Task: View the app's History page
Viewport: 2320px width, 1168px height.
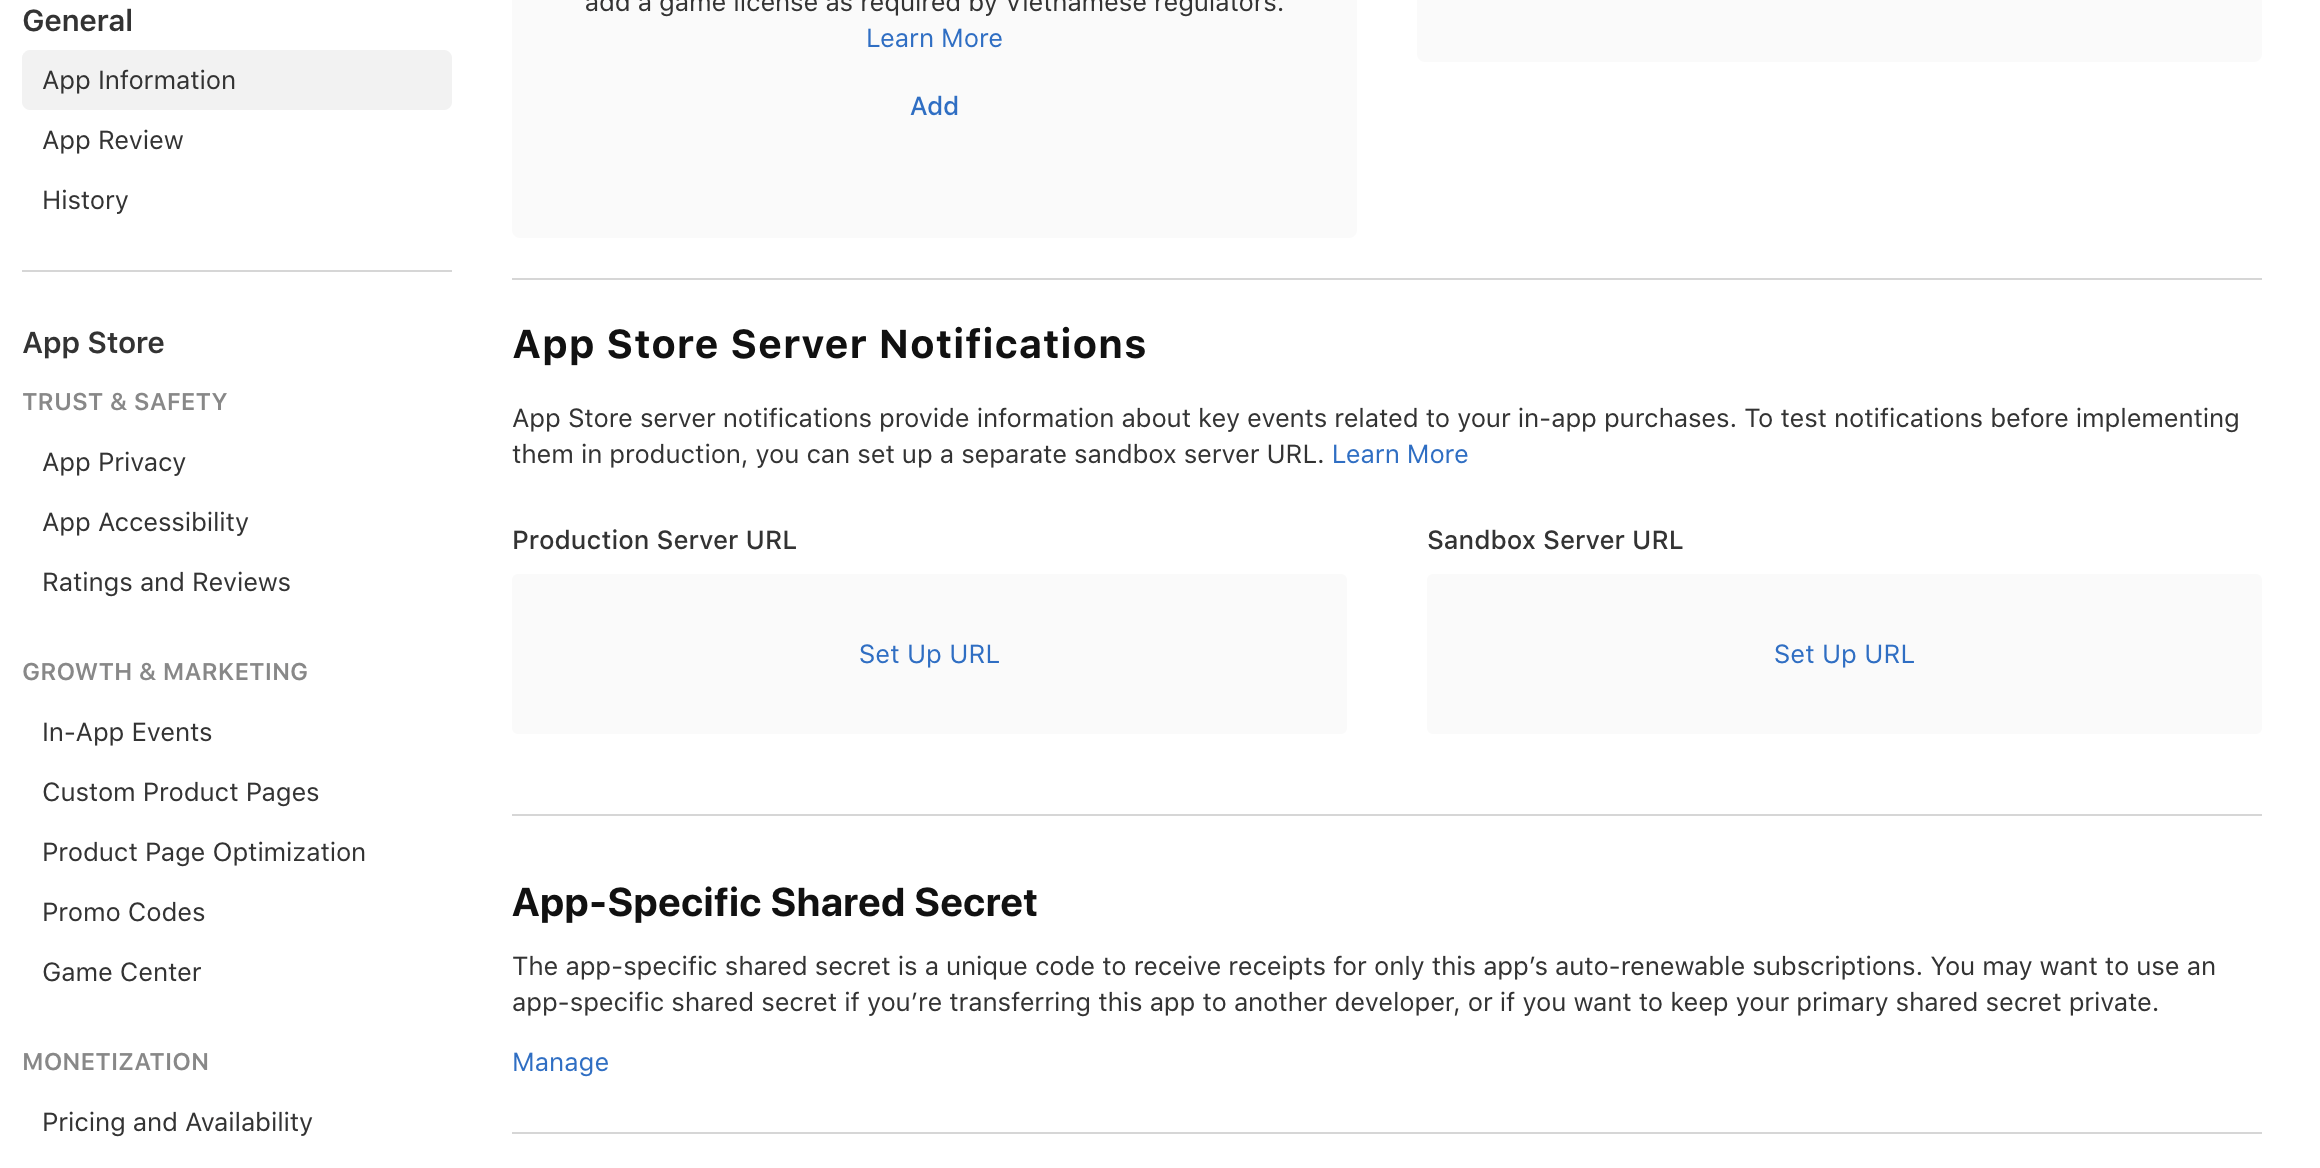Action: point(85,200)
